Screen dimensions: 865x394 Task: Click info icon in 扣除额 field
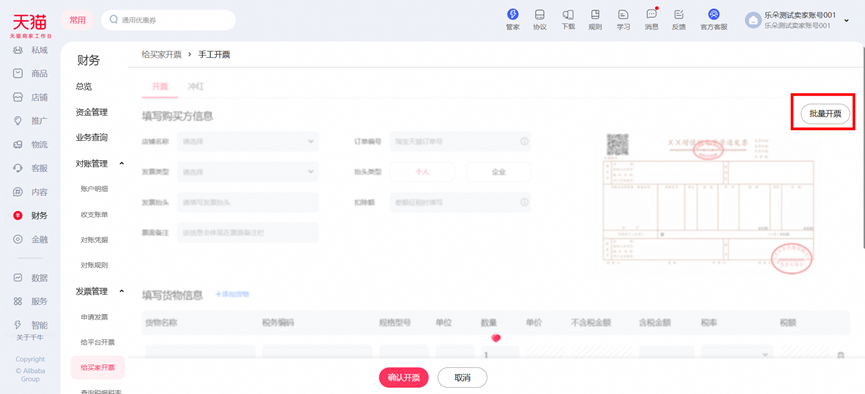coord(524,203)
